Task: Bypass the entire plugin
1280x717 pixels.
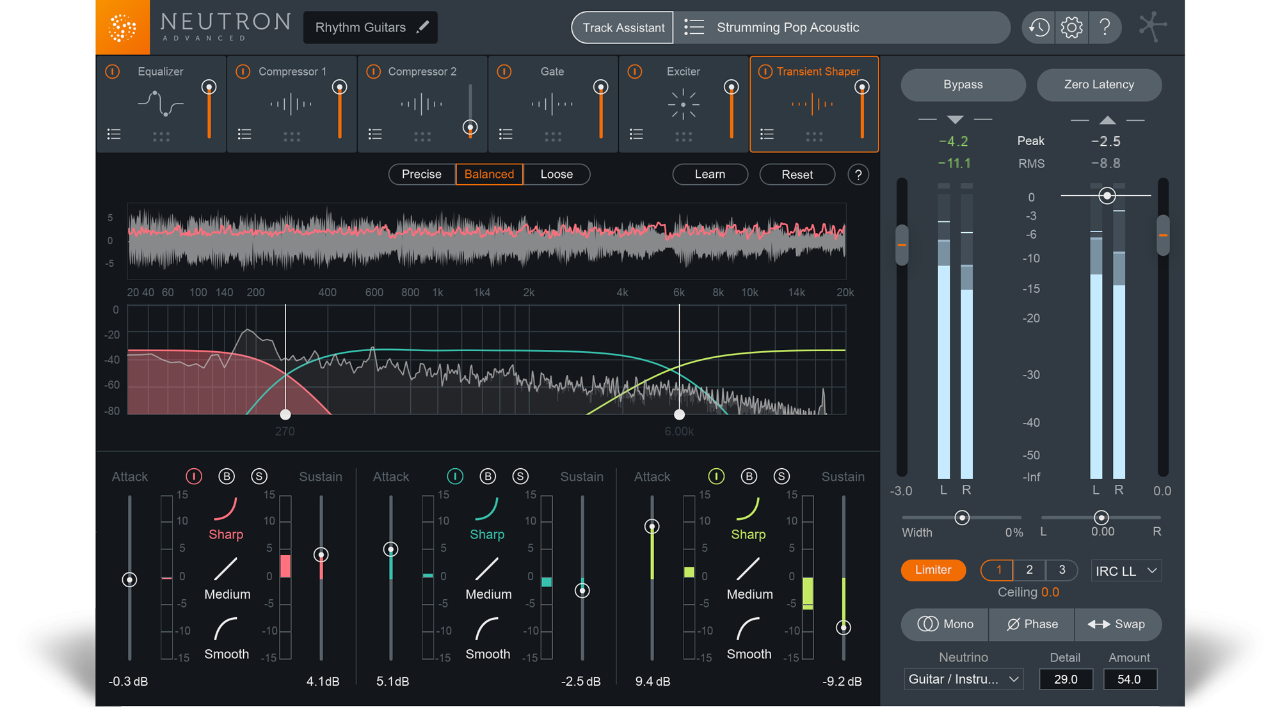Action: click(x=962, y=85)
